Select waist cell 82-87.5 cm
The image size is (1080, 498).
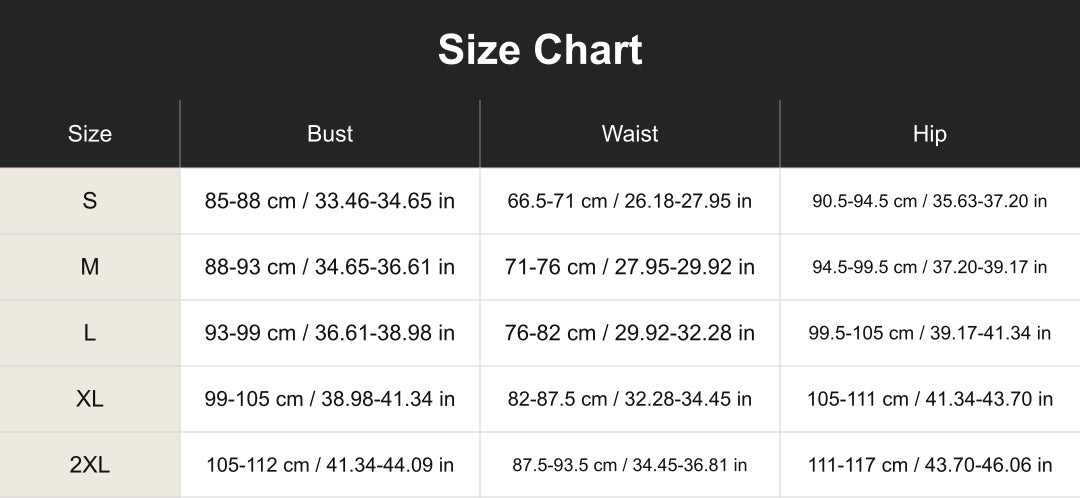(x=630, y=399)
